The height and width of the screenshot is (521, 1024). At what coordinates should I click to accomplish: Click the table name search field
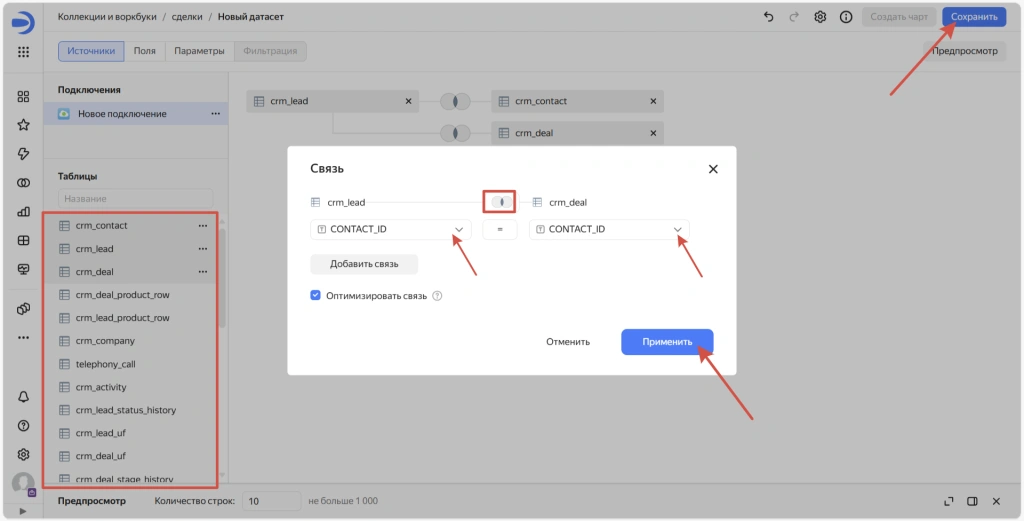(x=135, y=199)
